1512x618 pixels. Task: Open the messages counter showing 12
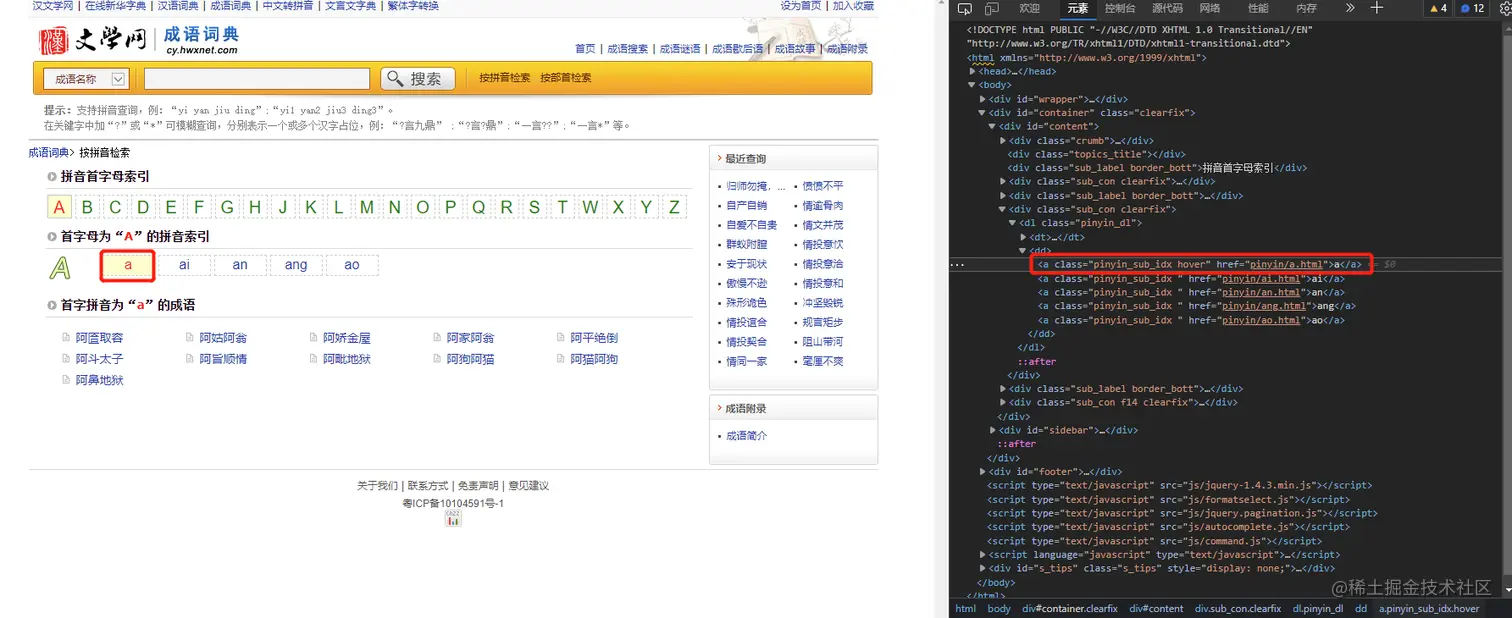(1472, 8)
